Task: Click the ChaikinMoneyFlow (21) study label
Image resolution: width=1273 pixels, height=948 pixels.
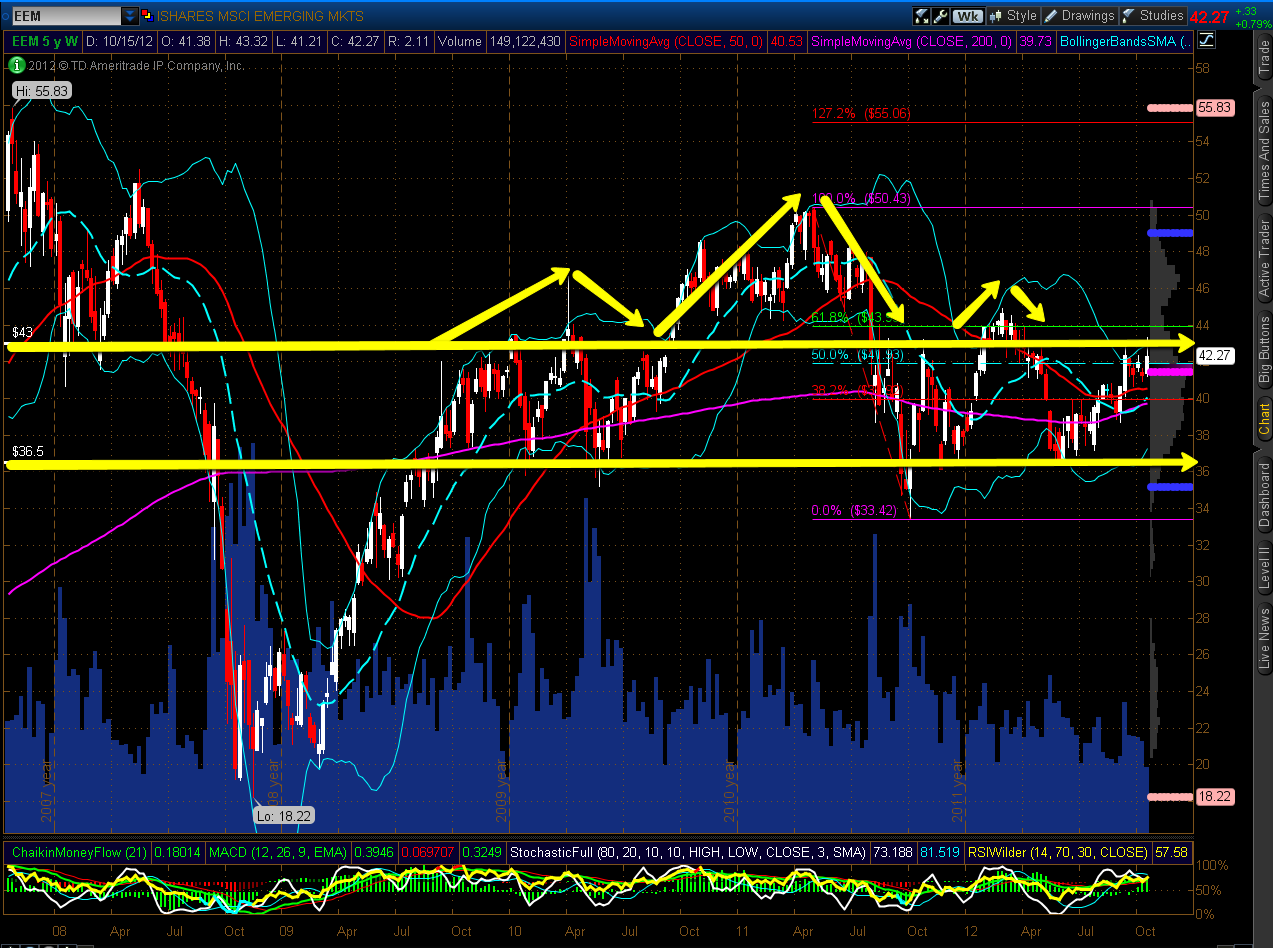Action: [78, 852]
